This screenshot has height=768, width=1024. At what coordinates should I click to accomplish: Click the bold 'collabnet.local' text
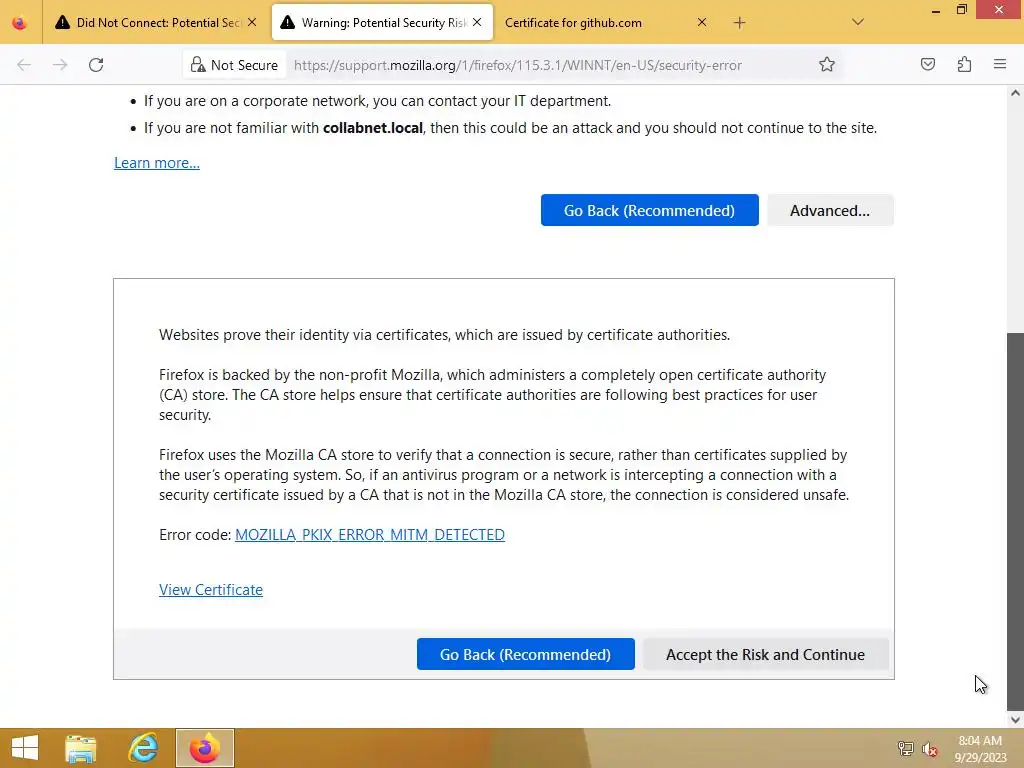coord(373,128)
